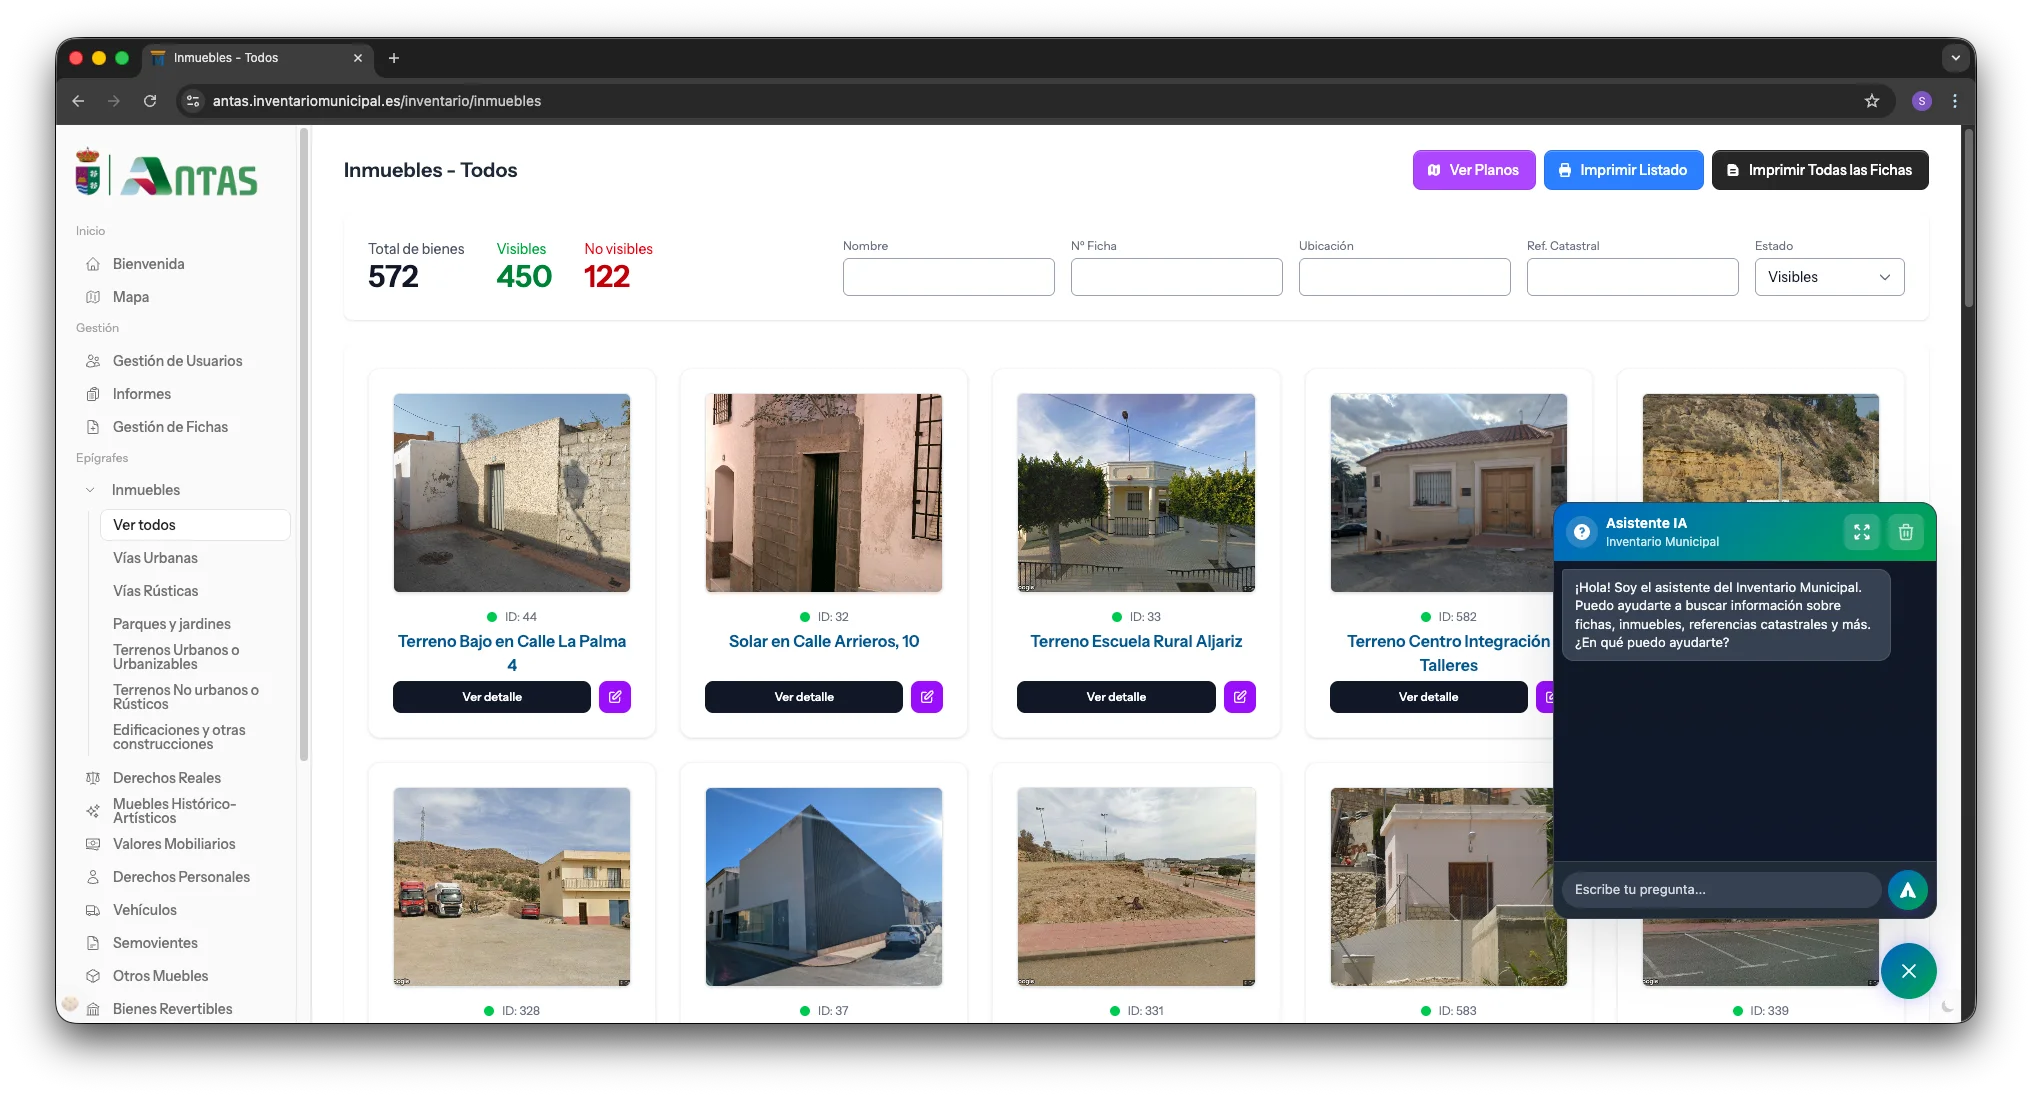Image resolution: width=2032 pixels, height=1097 pixels.
Task: Click the edit icon on Solar en Calle Arrieros card
Action: [927, 697]
